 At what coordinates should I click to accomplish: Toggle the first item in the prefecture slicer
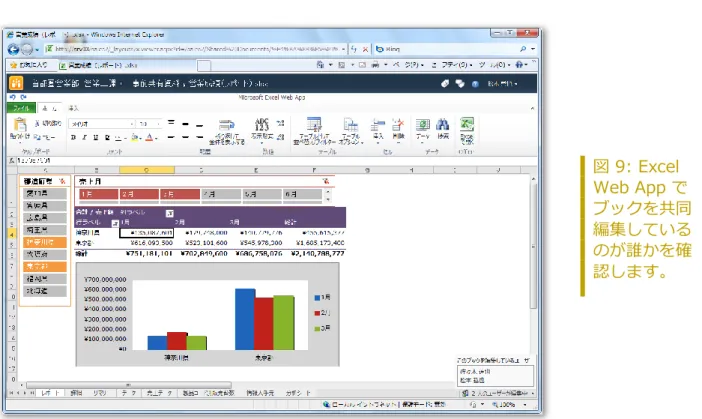tap(45, 193)
